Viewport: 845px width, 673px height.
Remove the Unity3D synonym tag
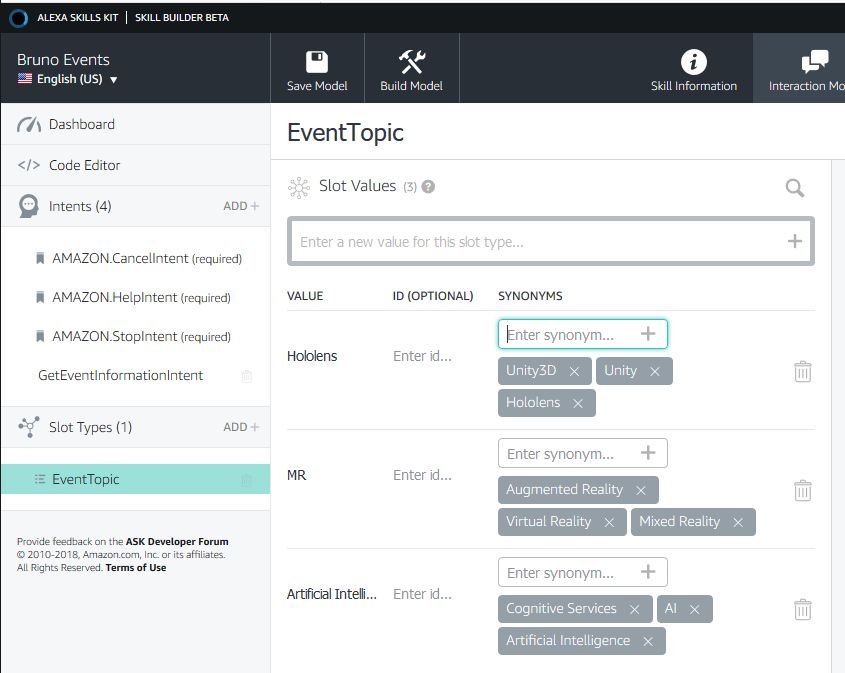coord(574,371)
